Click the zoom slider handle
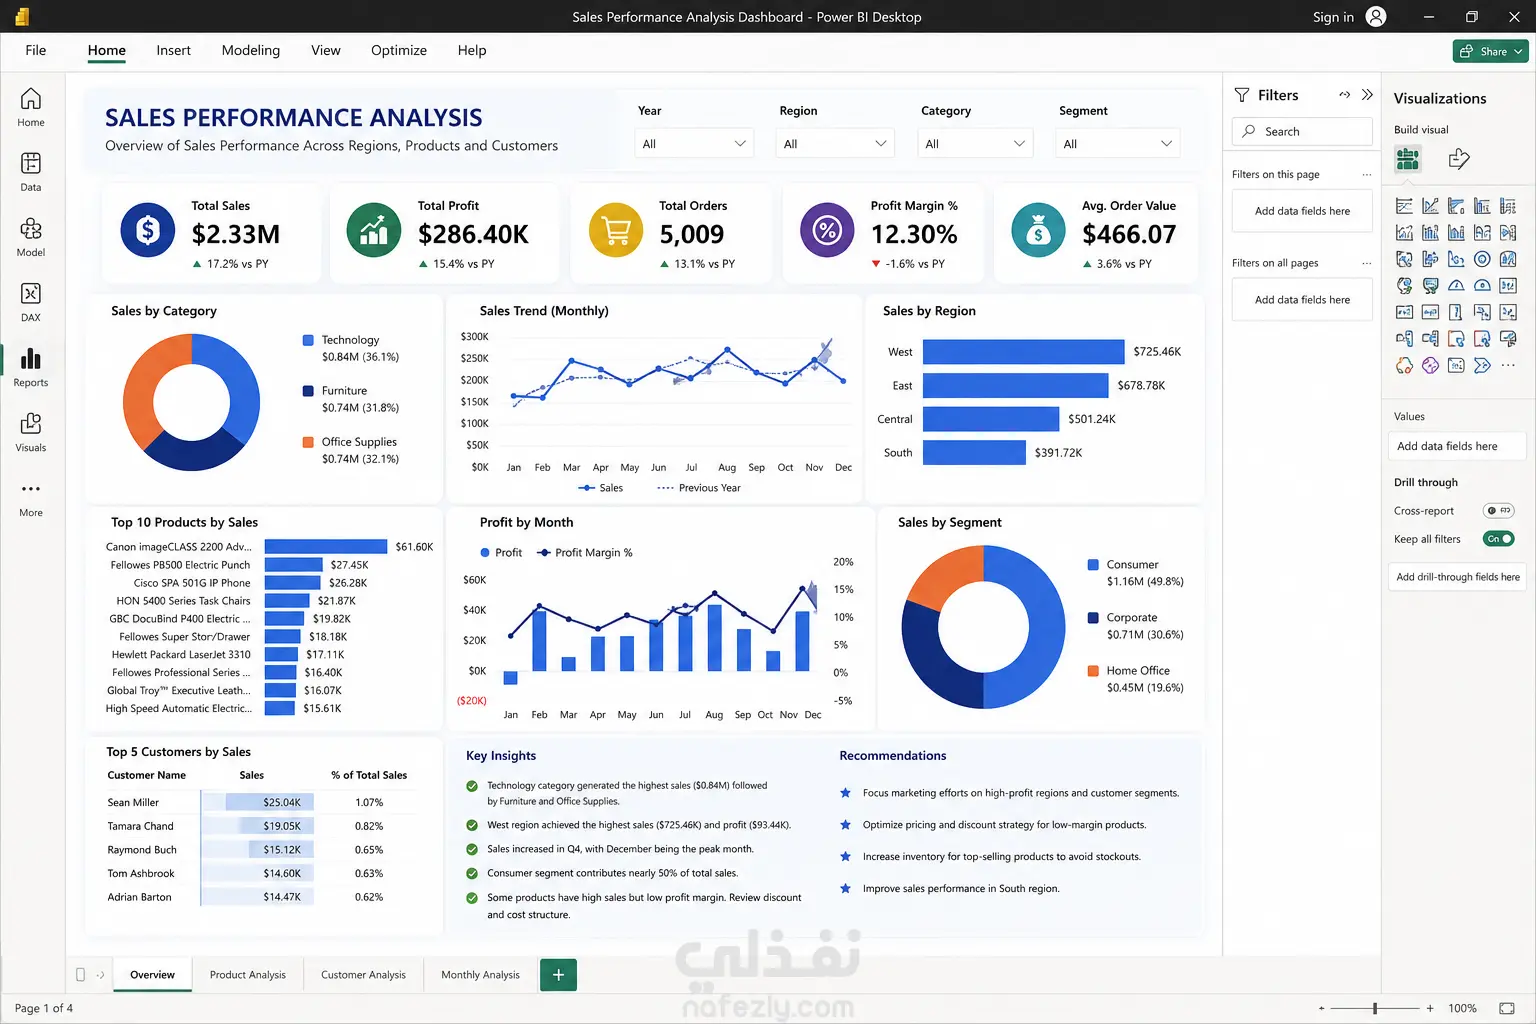1536x1024 pixels. coord(1375,1008)
